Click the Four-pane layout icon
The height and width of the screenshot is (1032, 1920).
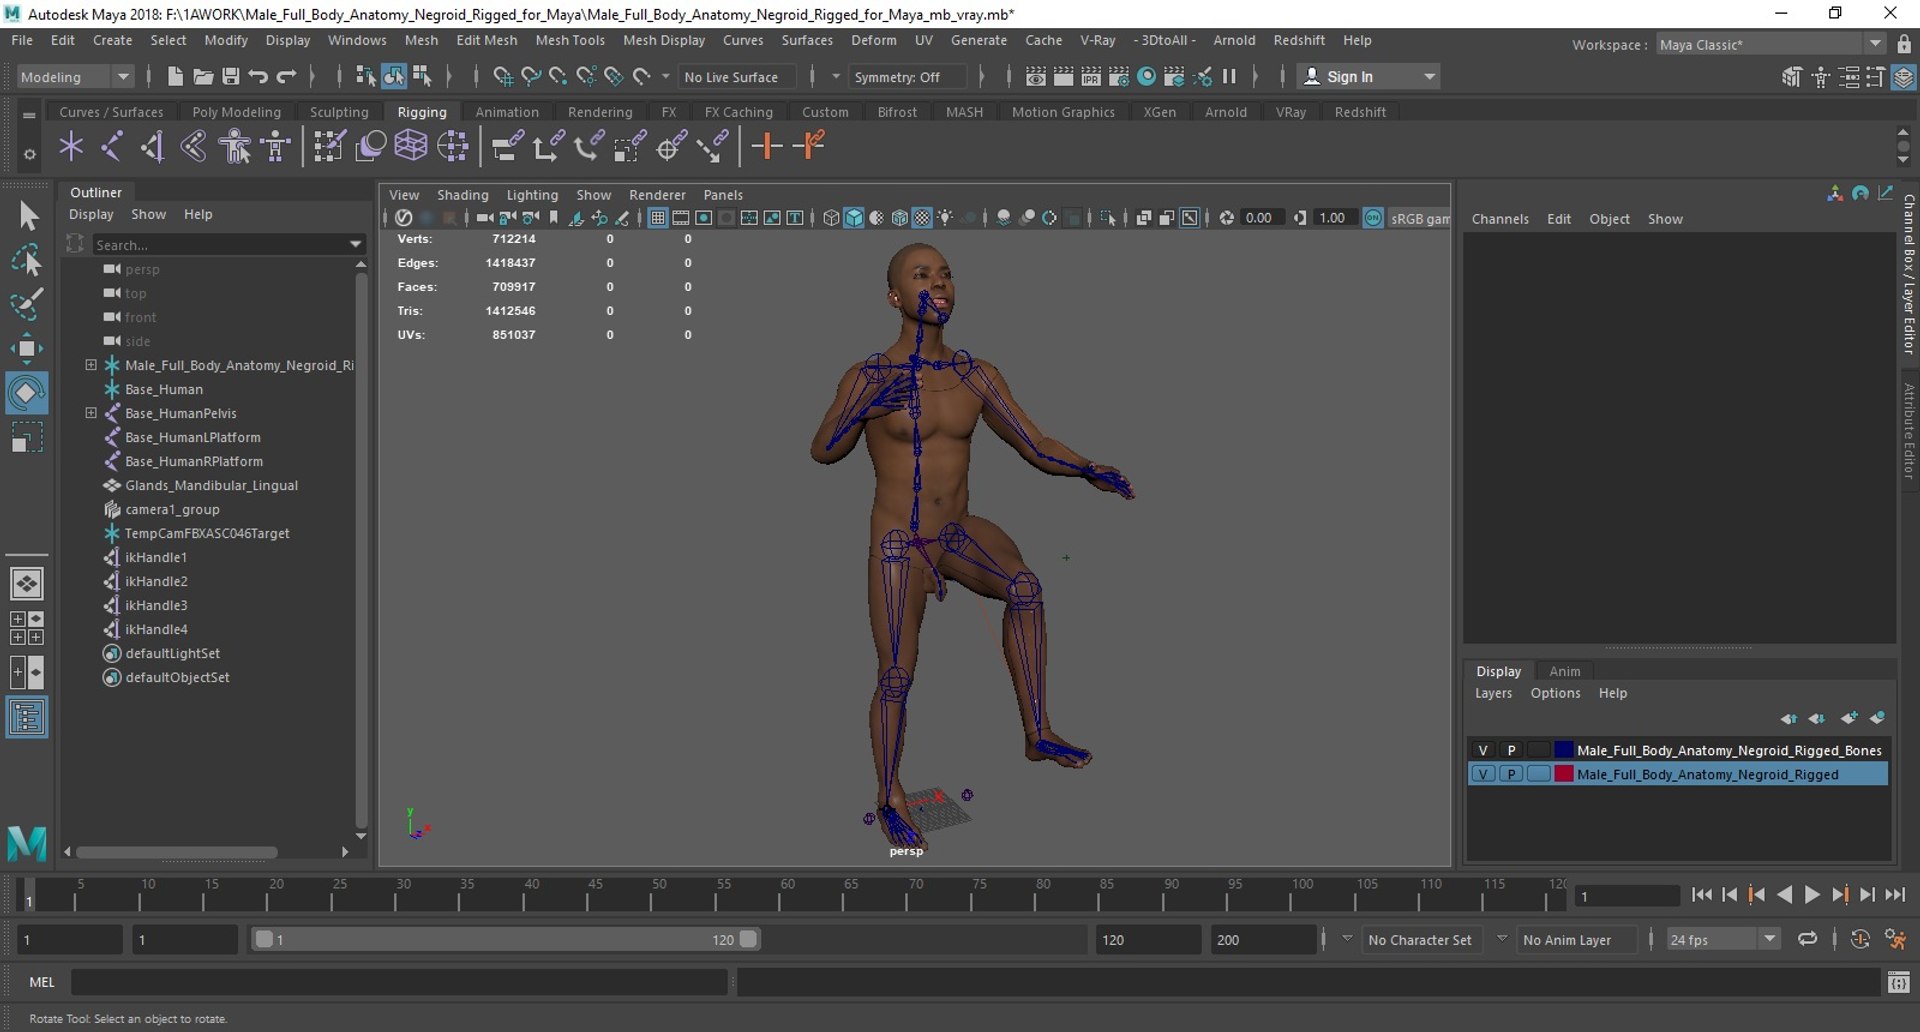(x=27, y=628)
